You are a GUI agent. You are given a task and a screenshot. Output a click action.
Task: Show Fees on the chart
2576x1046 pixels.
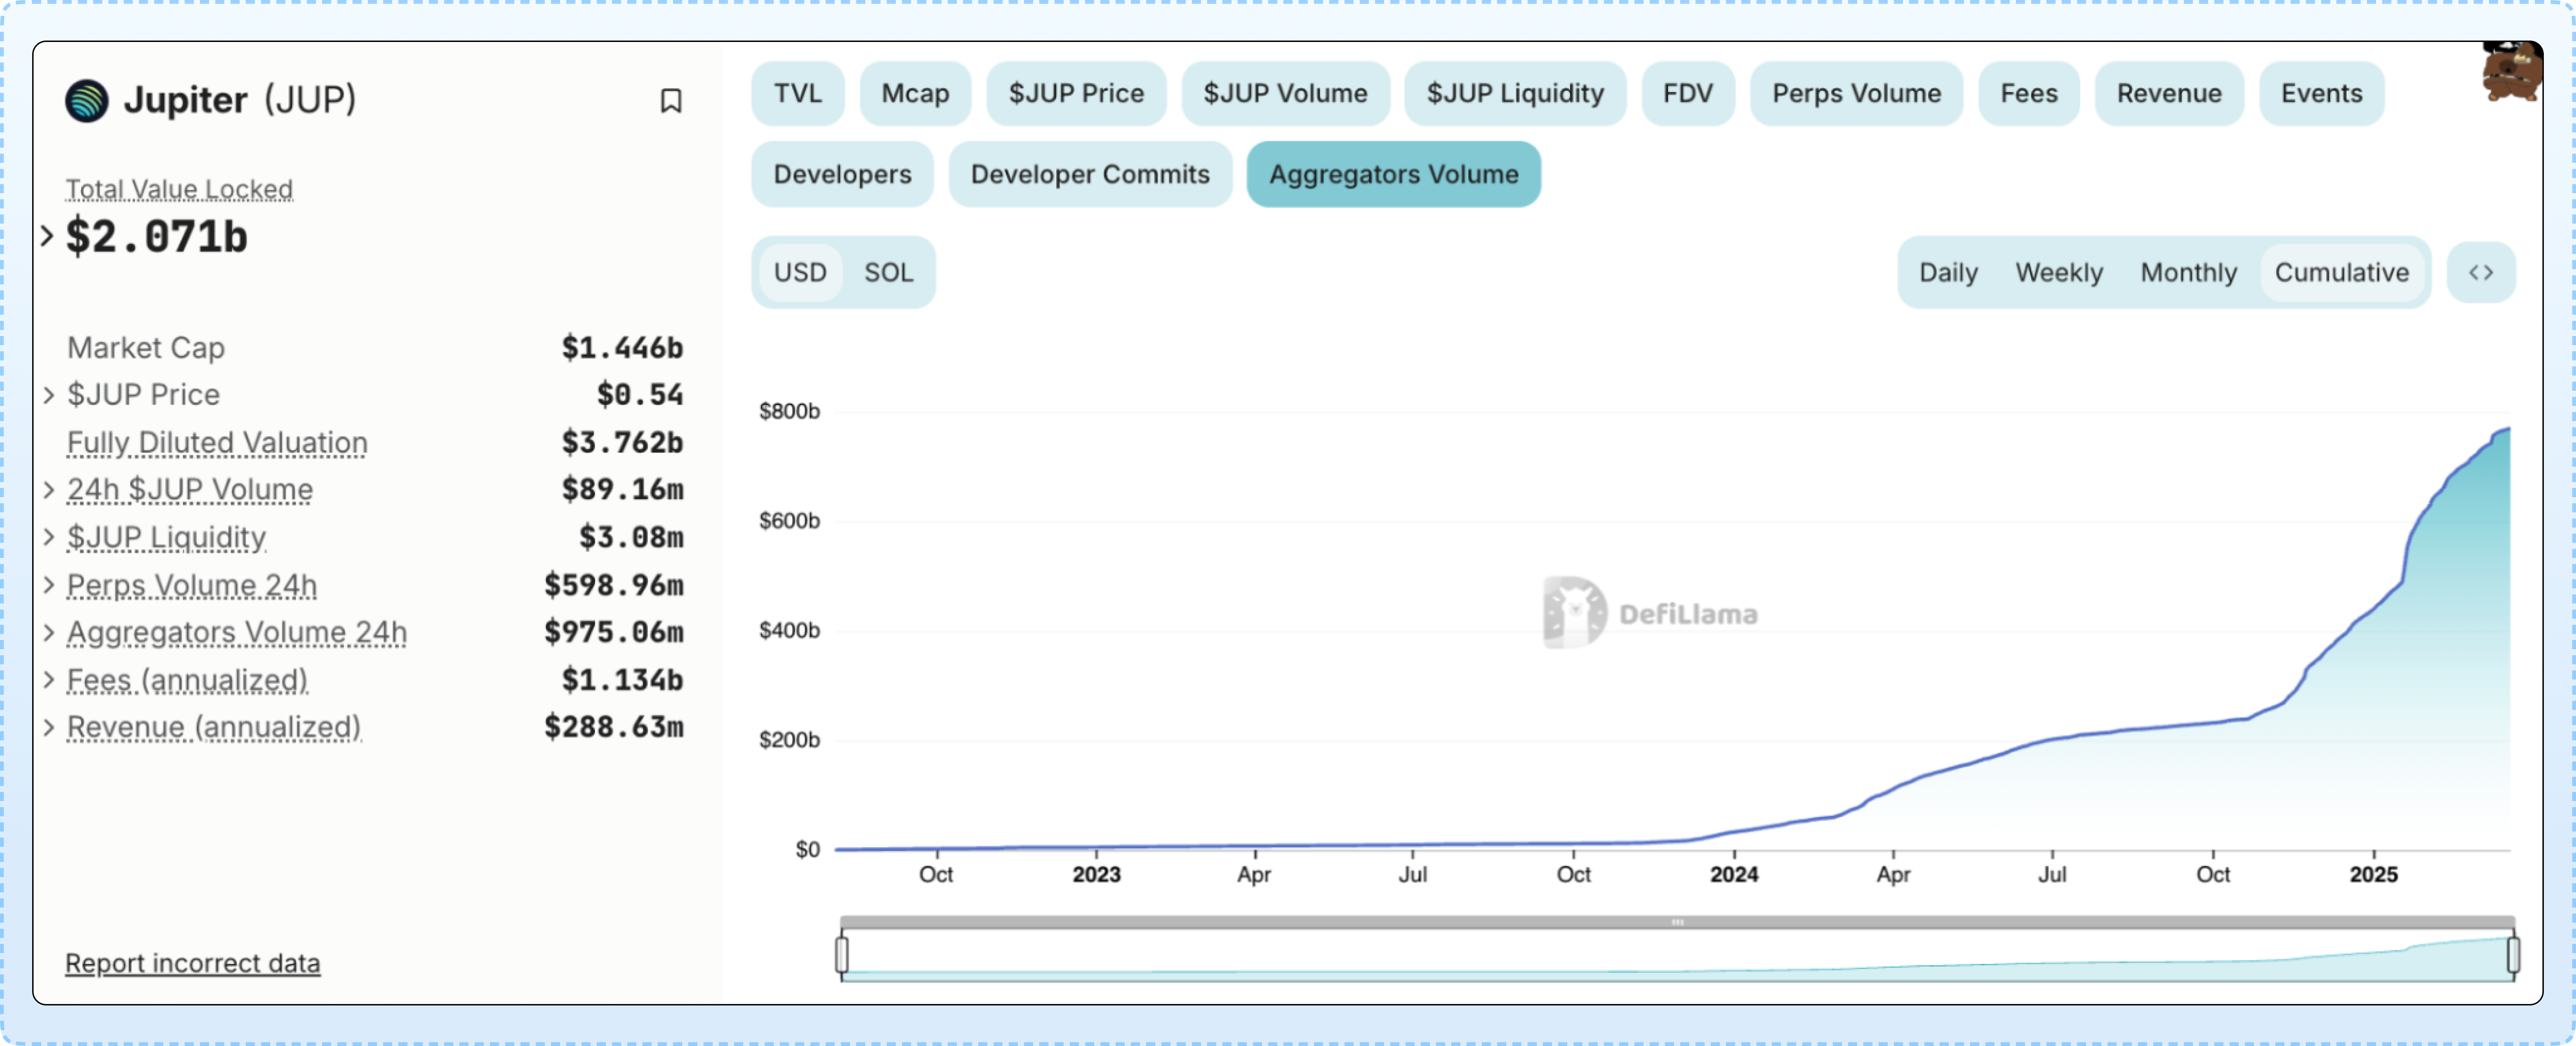point(2029,94)
